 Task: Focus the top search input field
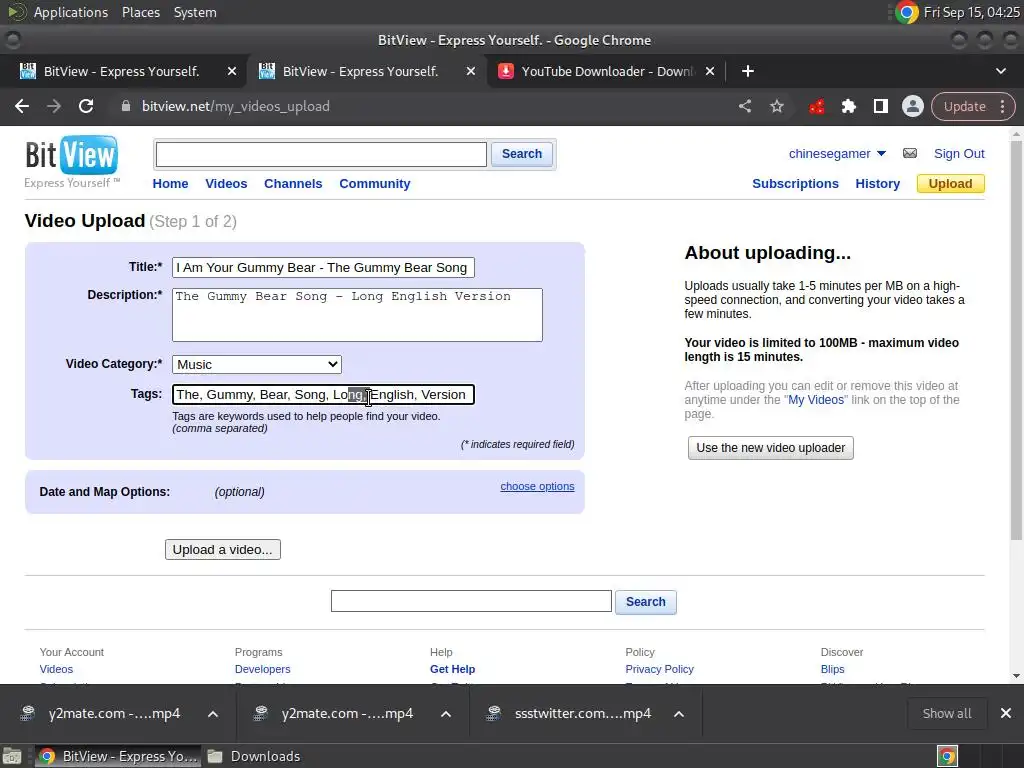click(x=321, y=154)
